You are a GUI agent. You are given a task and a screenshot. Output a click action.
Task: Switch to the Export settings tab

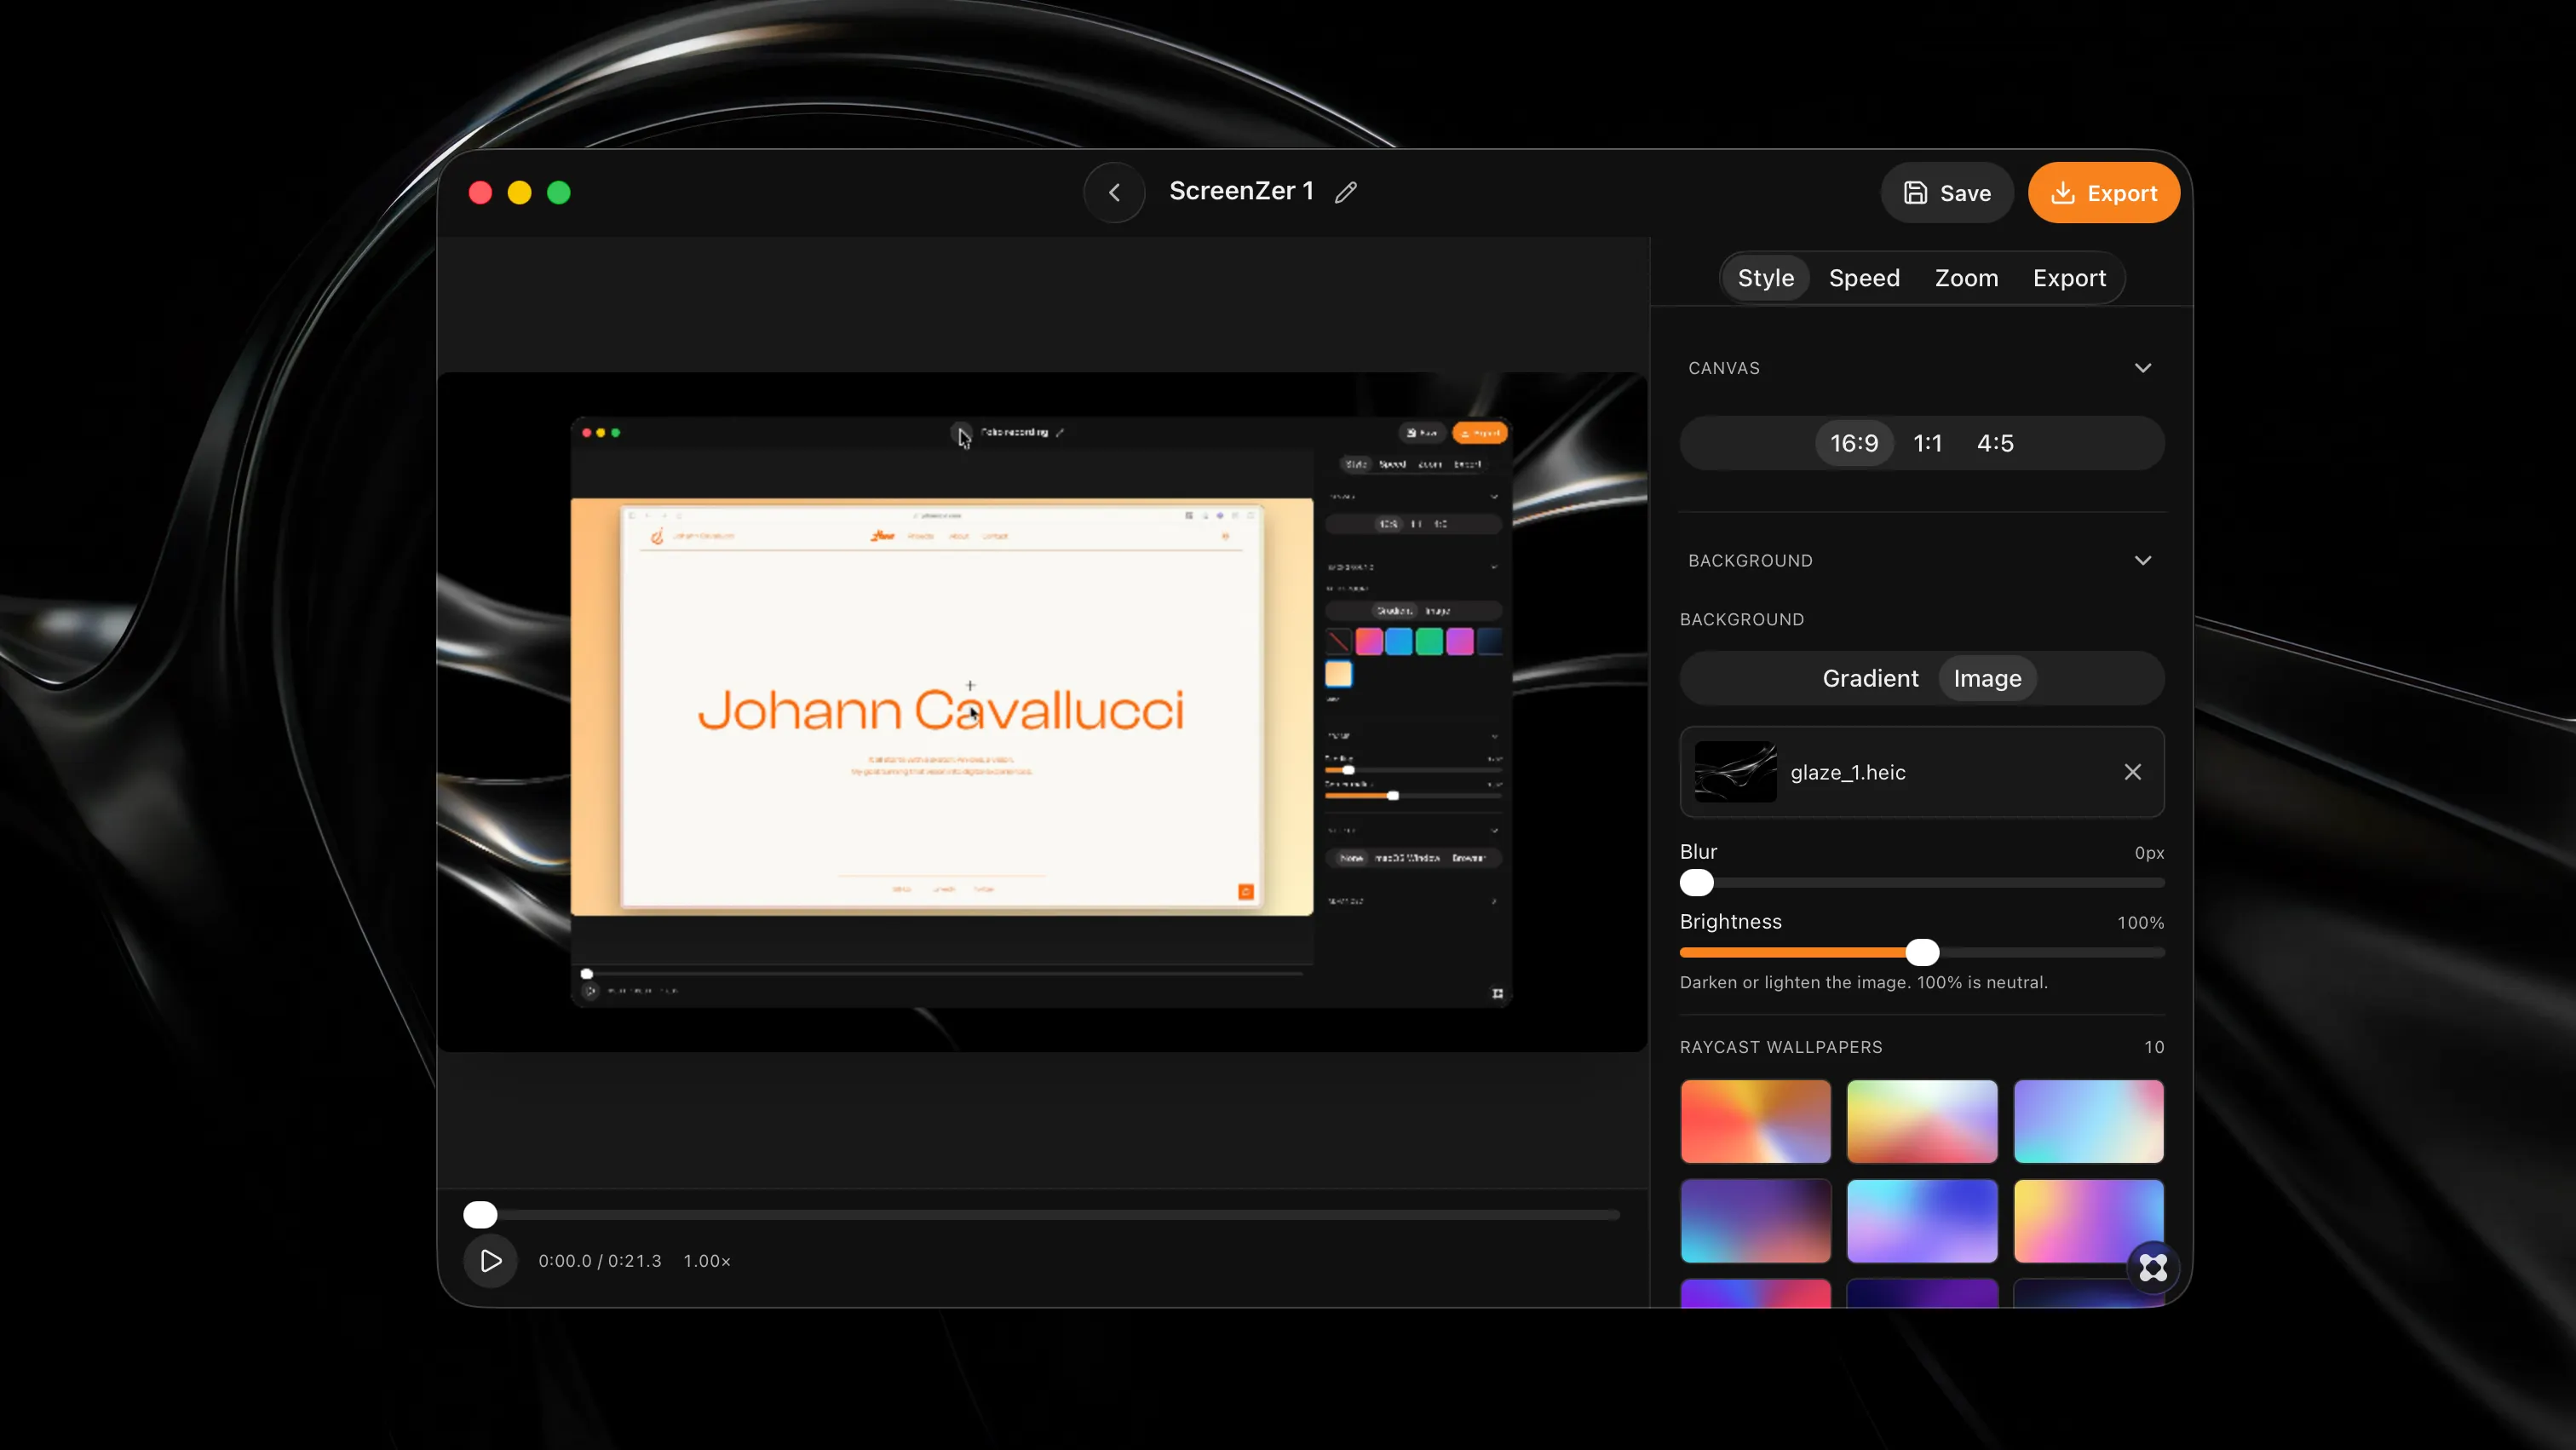(x=2068, y=278)
